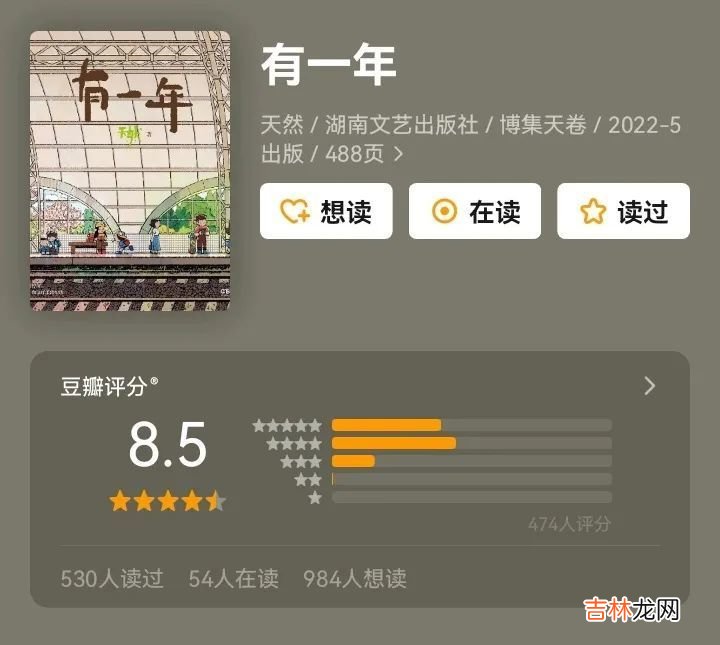Click the four-star rating distribution bar
The height and width of the screenshot is (645, 720).
pyautogui.click(x=472, y=443)
